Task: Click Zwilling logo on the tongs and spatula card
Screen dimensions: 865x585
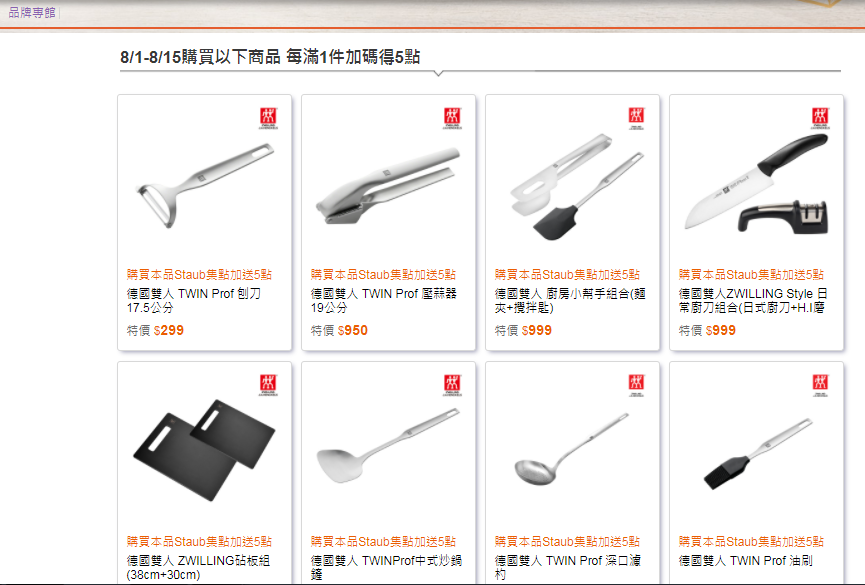Action: pyautogui.click(x=637, y=118)
